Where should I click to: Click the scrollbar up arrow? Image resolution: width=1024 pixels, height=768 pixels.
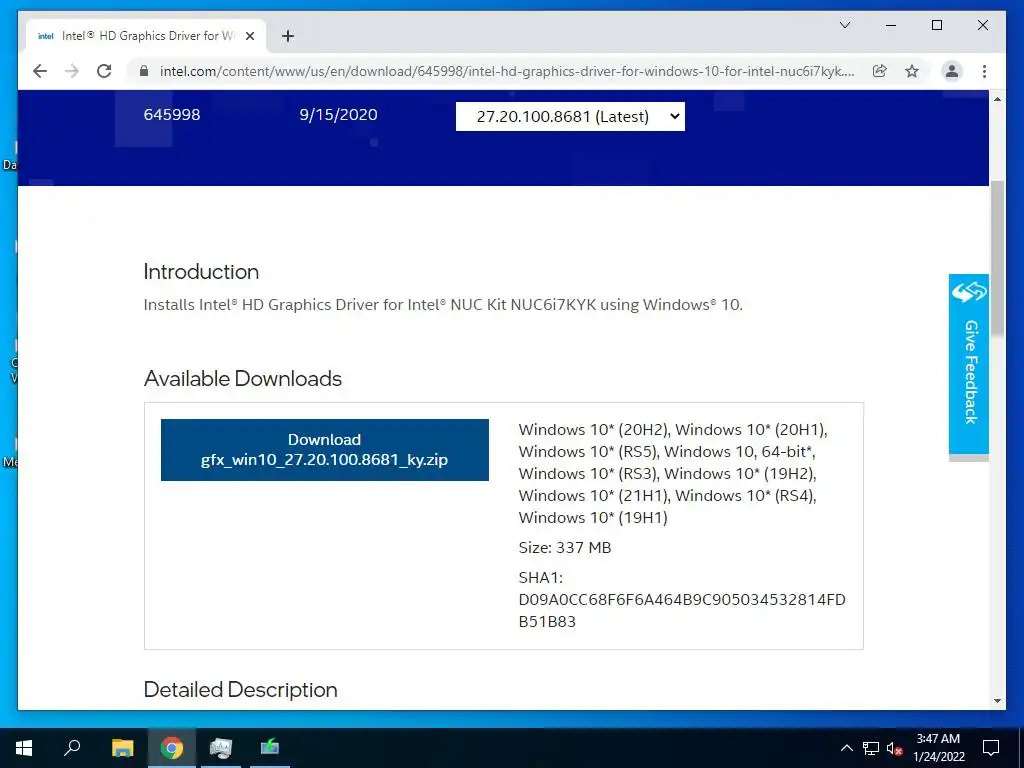pos(997,99)
